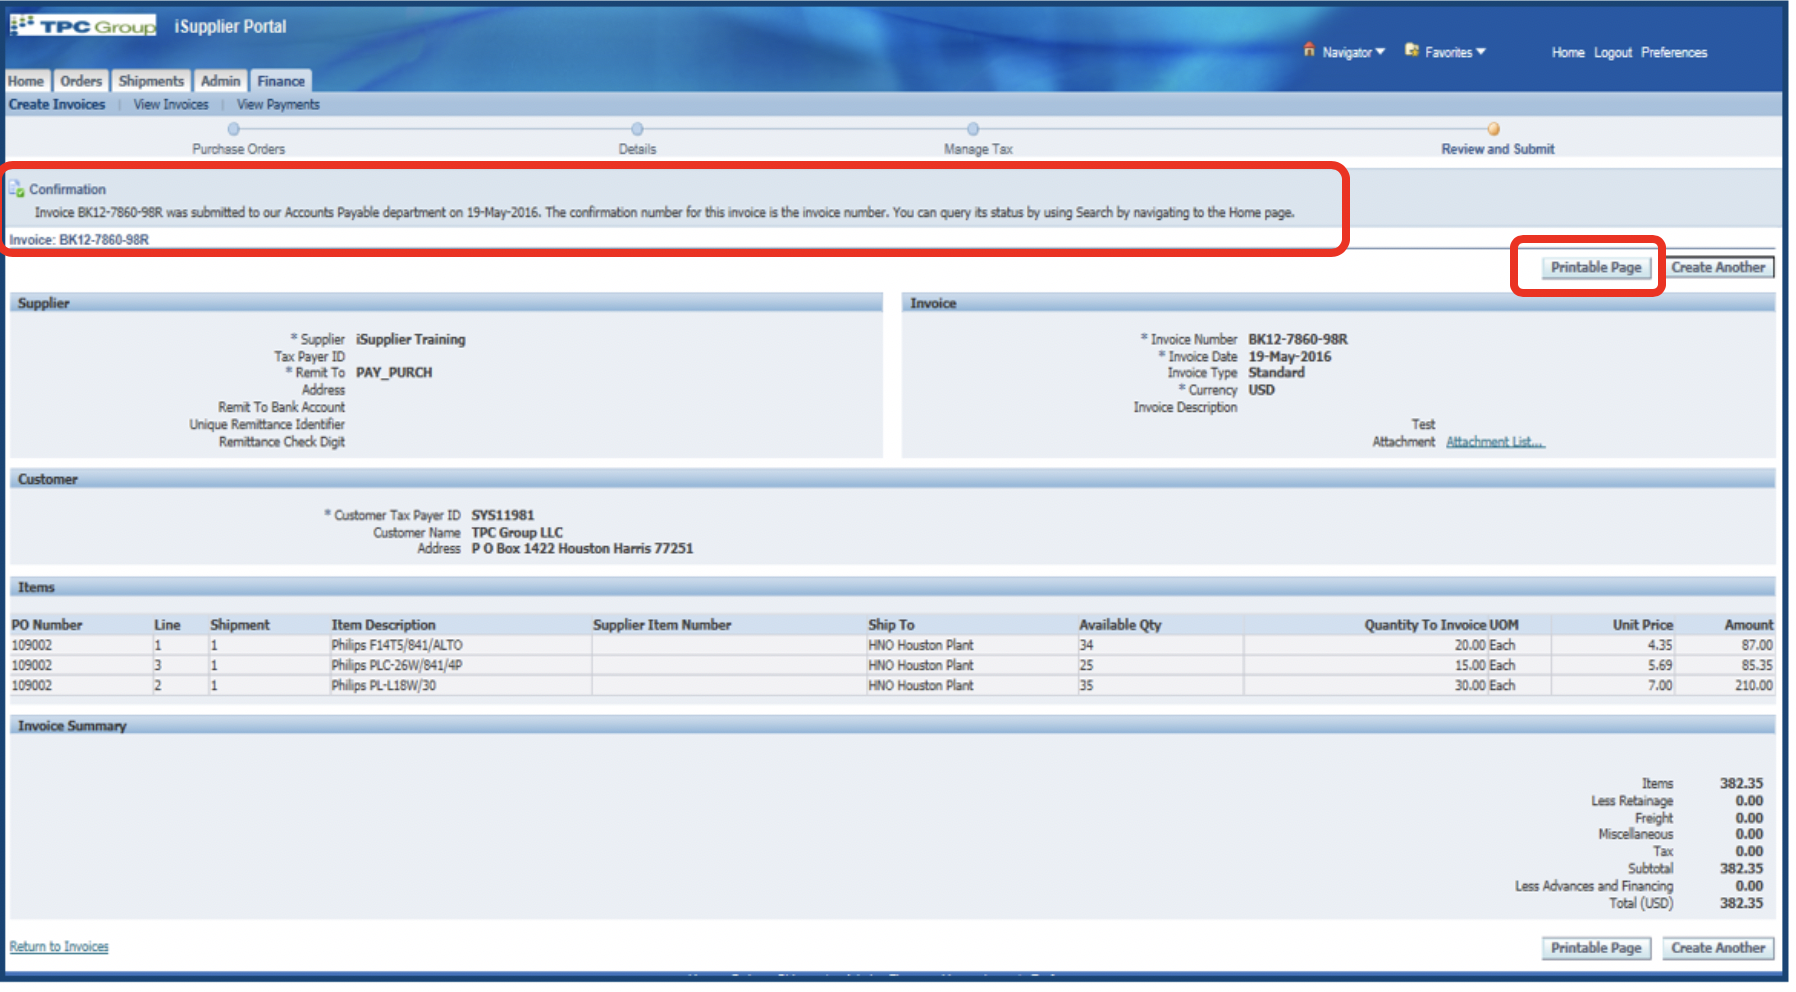Click the bottom Create Another button
The image size is (1796, 992).
[x=1718, y=948]
